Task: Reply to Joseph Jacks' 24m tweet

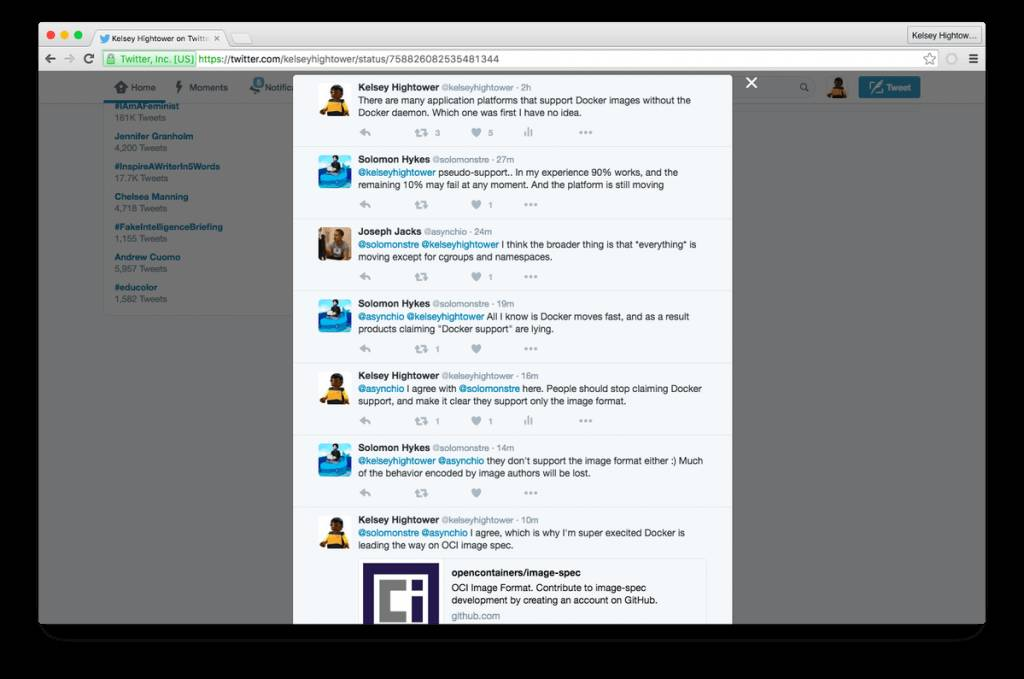Action: coord(365,277)
